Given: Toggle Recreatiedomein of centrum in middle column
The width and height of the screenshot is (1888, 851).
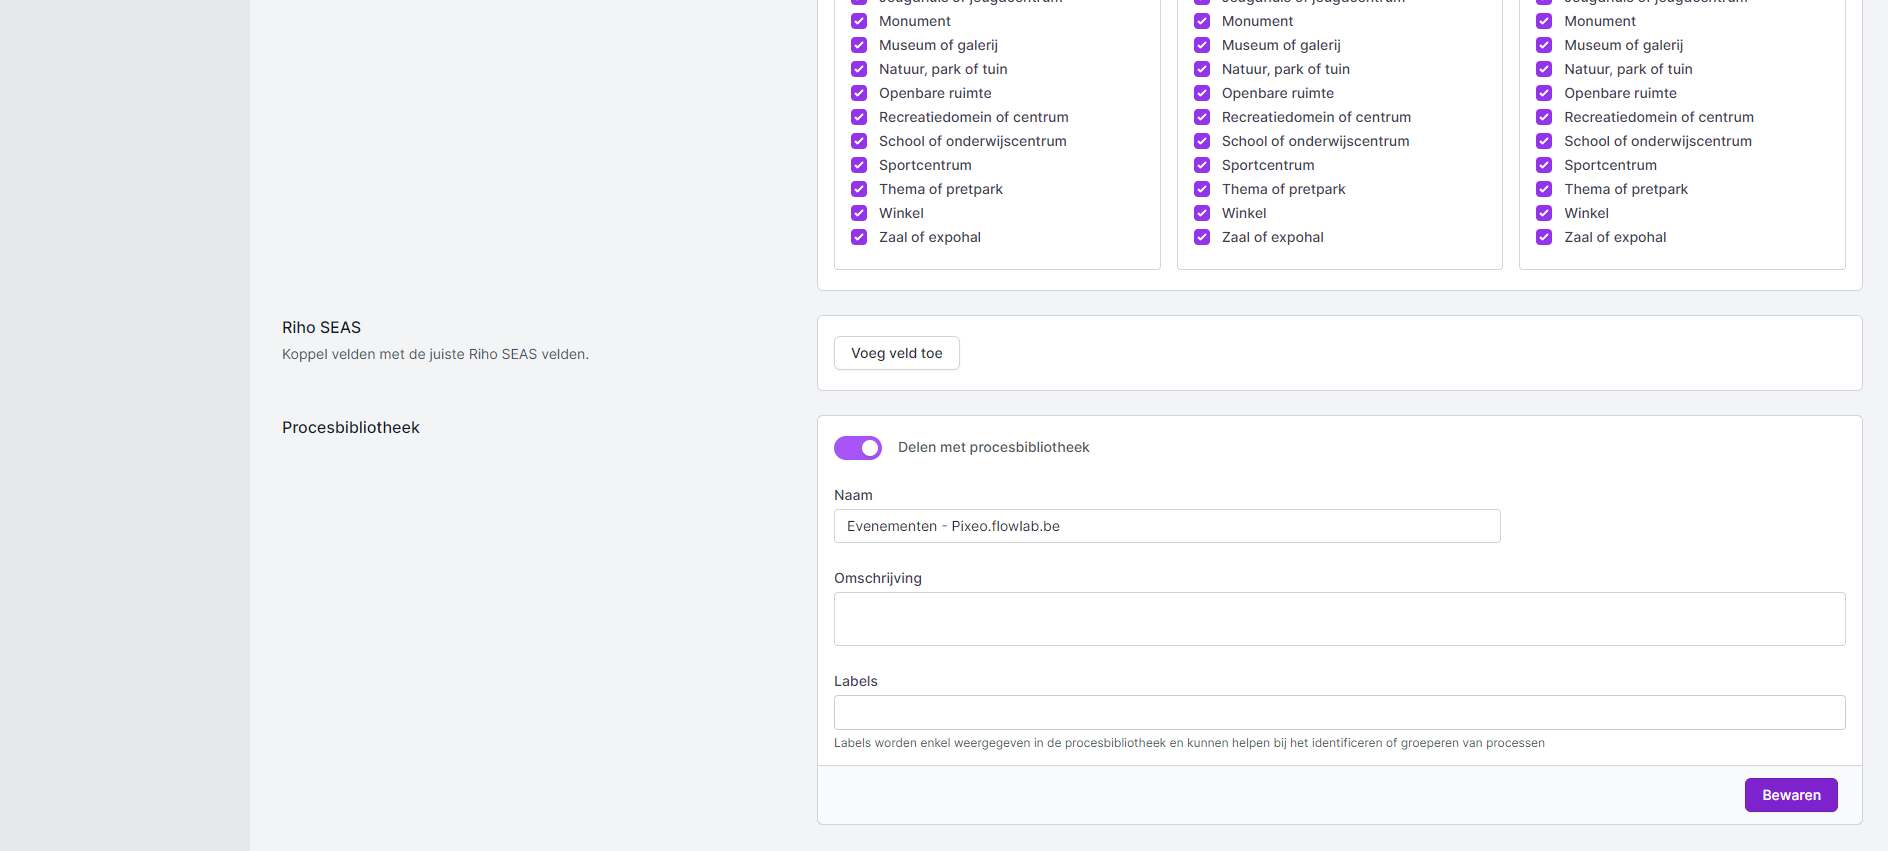Looking at the screenshot, I should pyautogui.click(x=1202, y=117).
